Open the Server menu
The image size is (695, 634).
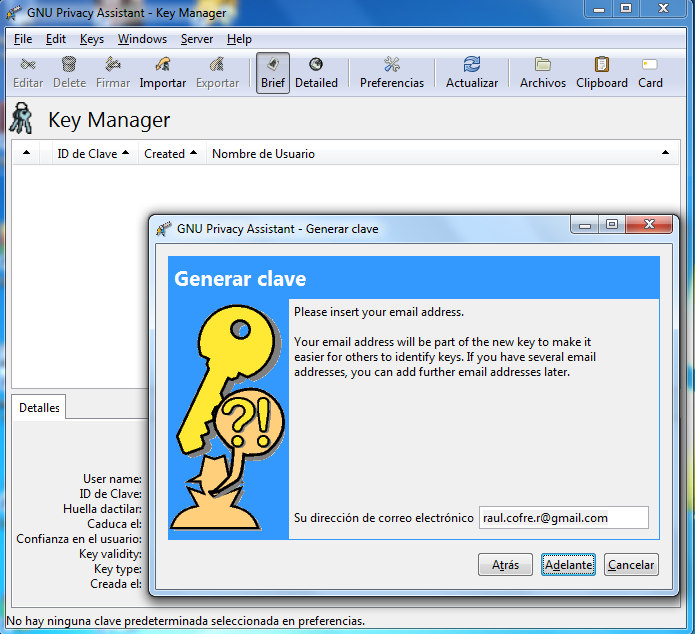coord(197,39)
